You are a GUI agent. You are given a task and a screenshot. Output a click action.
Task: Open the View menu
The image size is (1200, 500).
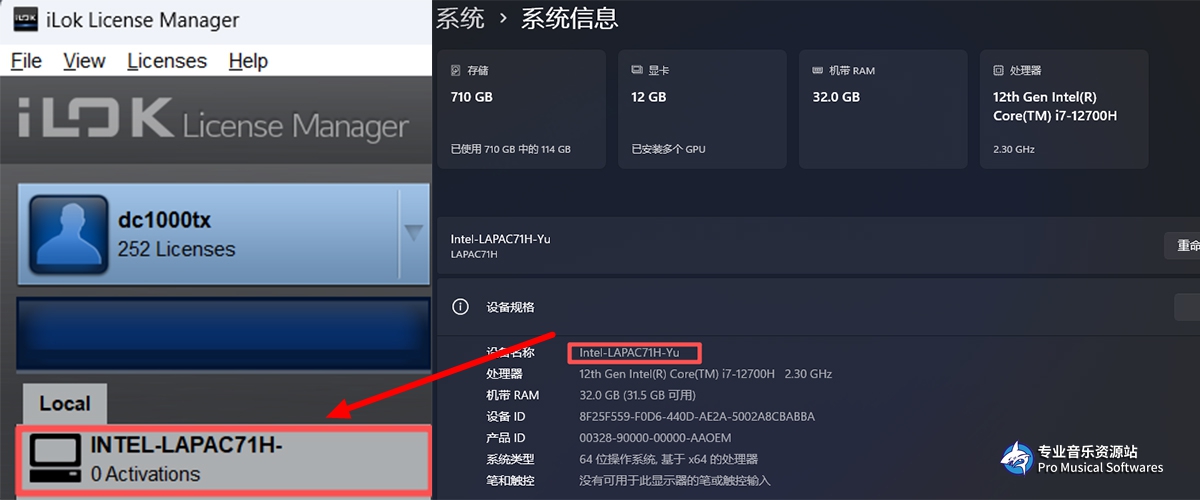(x=84, y=61)
